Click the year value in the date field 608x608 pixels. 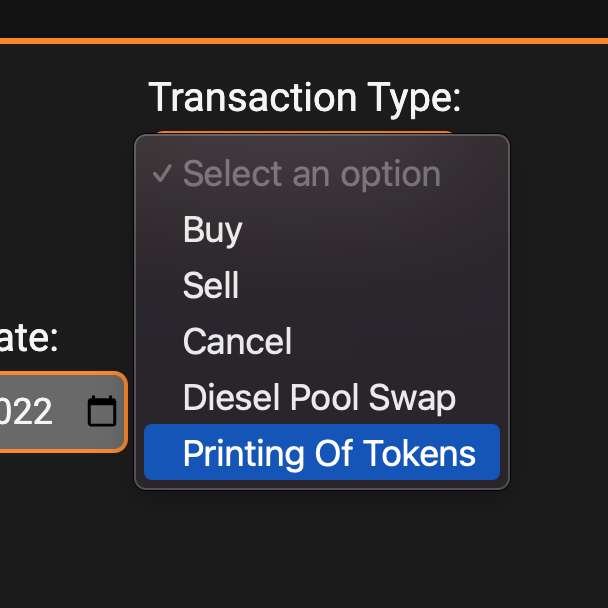[27, 411]
